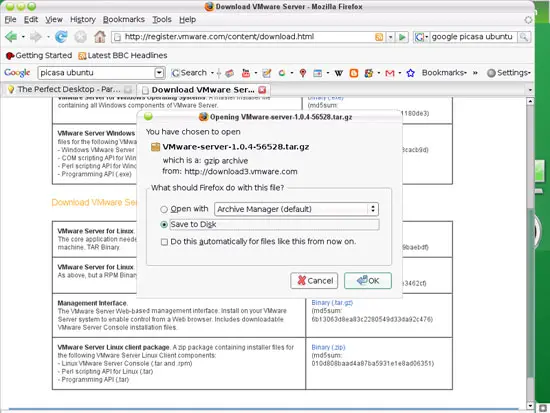The width and height of the screenshot is (550, 413).
Task: Open the Gmail icon in Google toolbar
Action: (390, 73)
